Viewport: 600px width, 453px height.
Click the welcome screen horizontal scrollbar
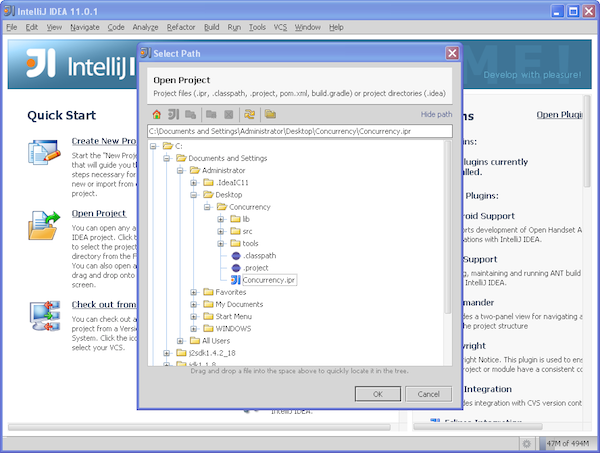199,427
